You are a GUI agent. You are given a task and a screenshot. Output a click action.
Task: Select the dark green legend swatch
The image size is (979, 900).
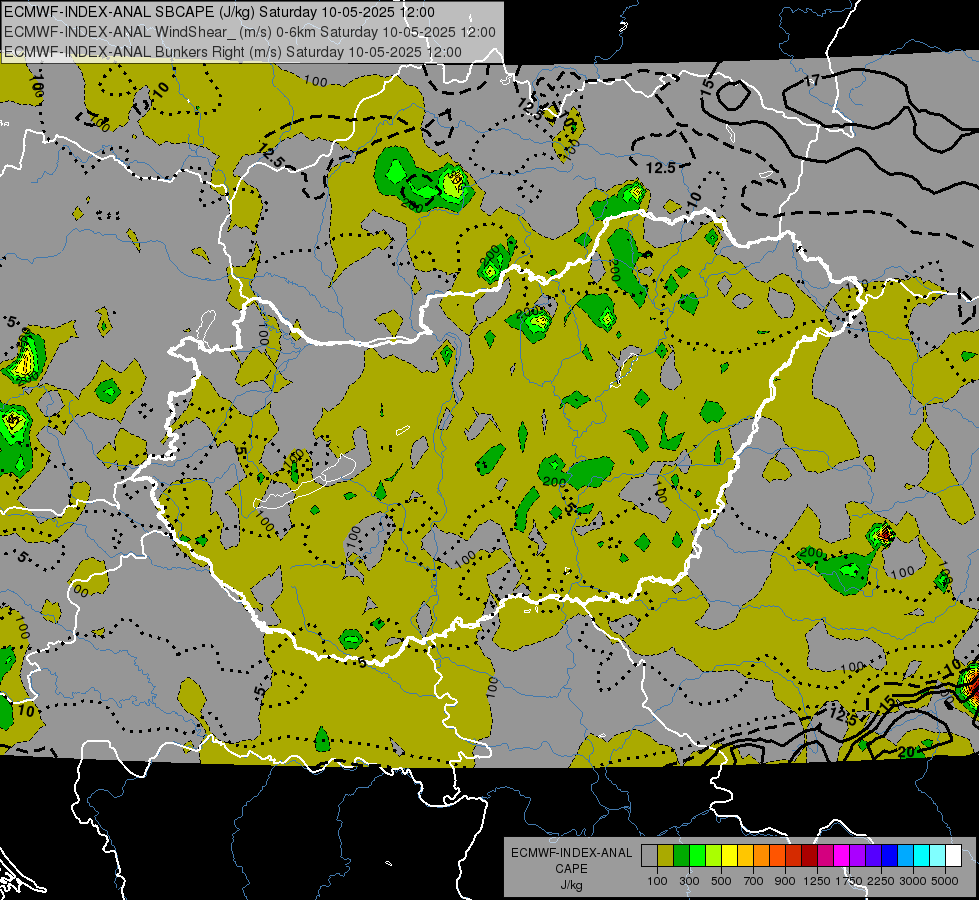coord(681,855)
